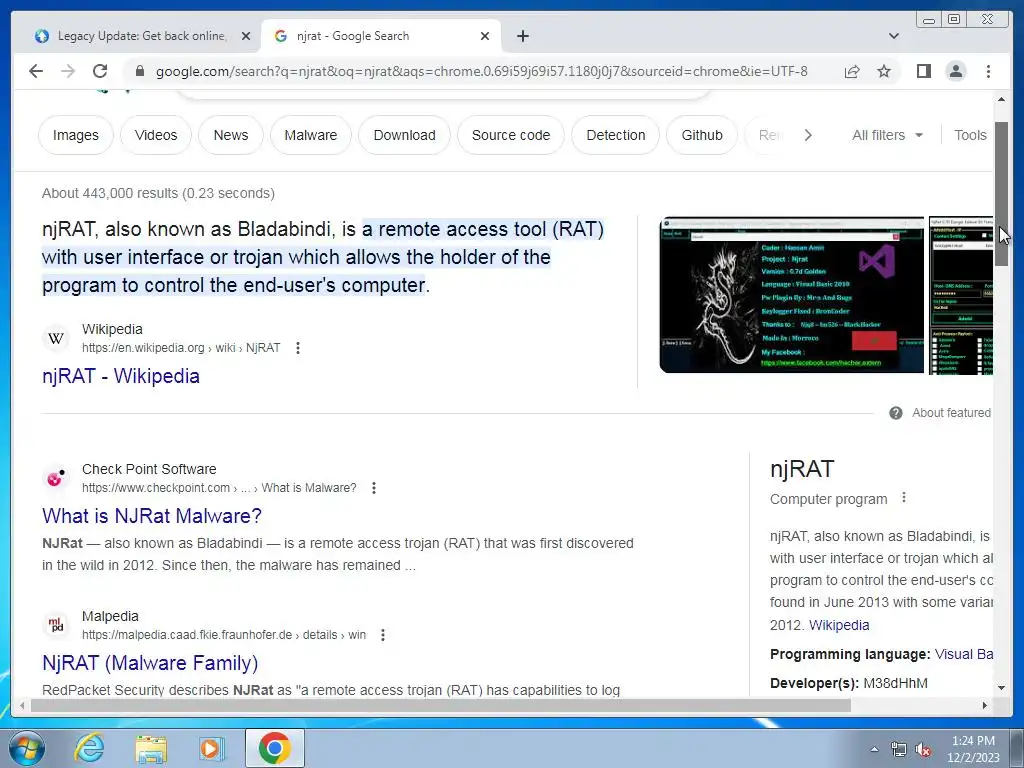Bookmark this page with the star icon
1024x768 pixels.
tap(884, 71)
